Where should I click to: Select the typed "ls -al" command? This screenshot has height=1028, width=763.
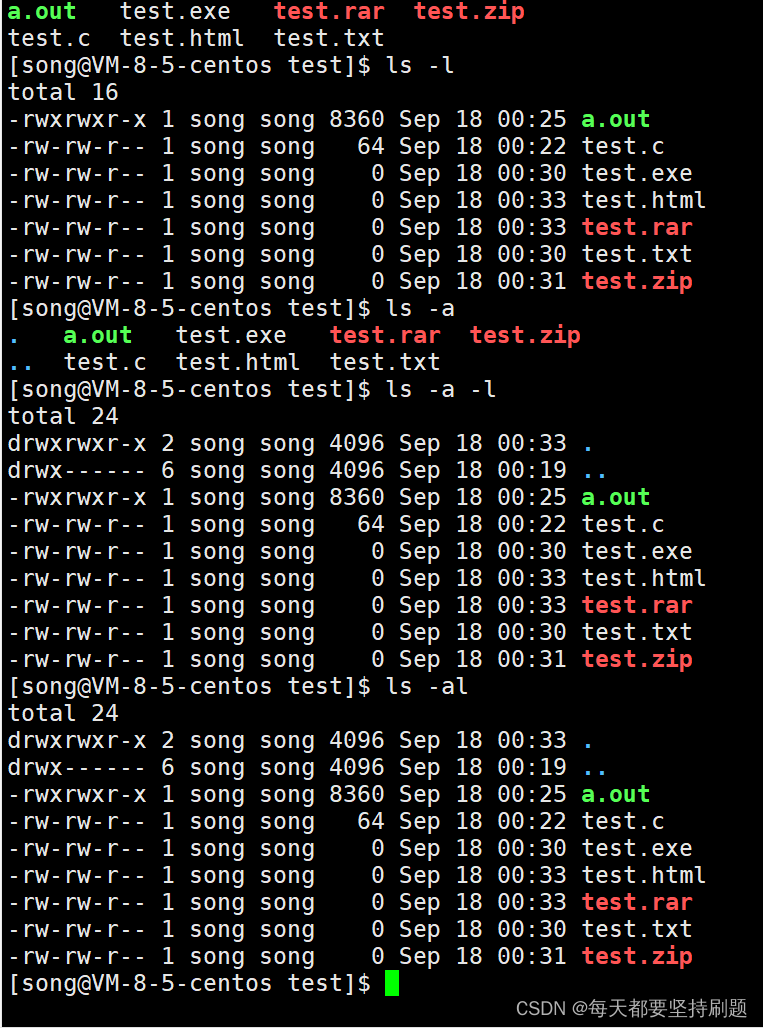coord(427,686)
